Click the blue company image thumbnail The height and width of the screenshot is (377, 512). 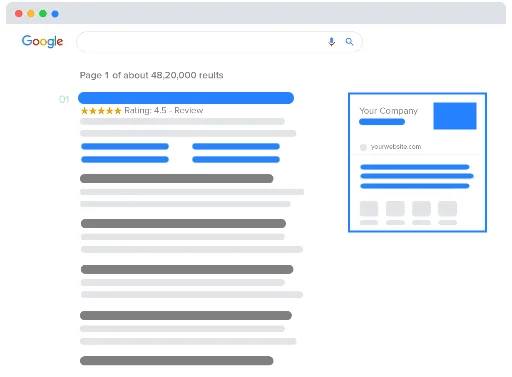click(x=455, y=116)
